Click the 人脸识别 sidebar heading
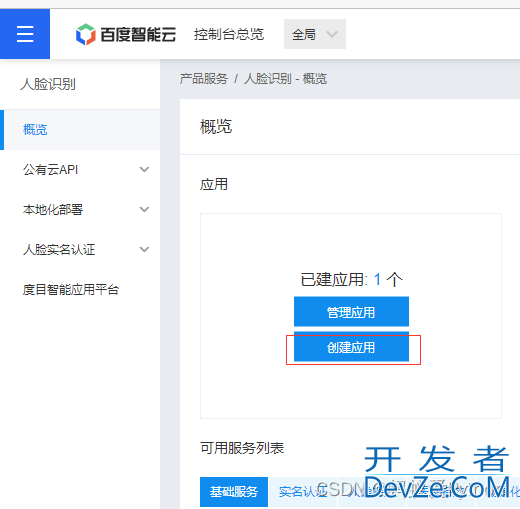 tap(48, 84)
